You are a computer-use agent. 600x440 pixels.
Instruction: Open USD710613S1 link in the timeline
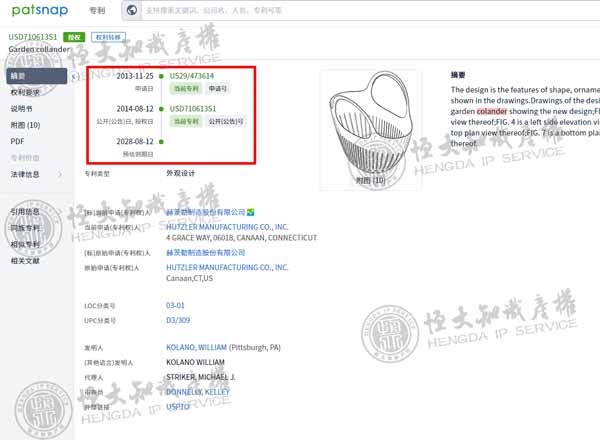pyautogui.click(x=193, y=109)
